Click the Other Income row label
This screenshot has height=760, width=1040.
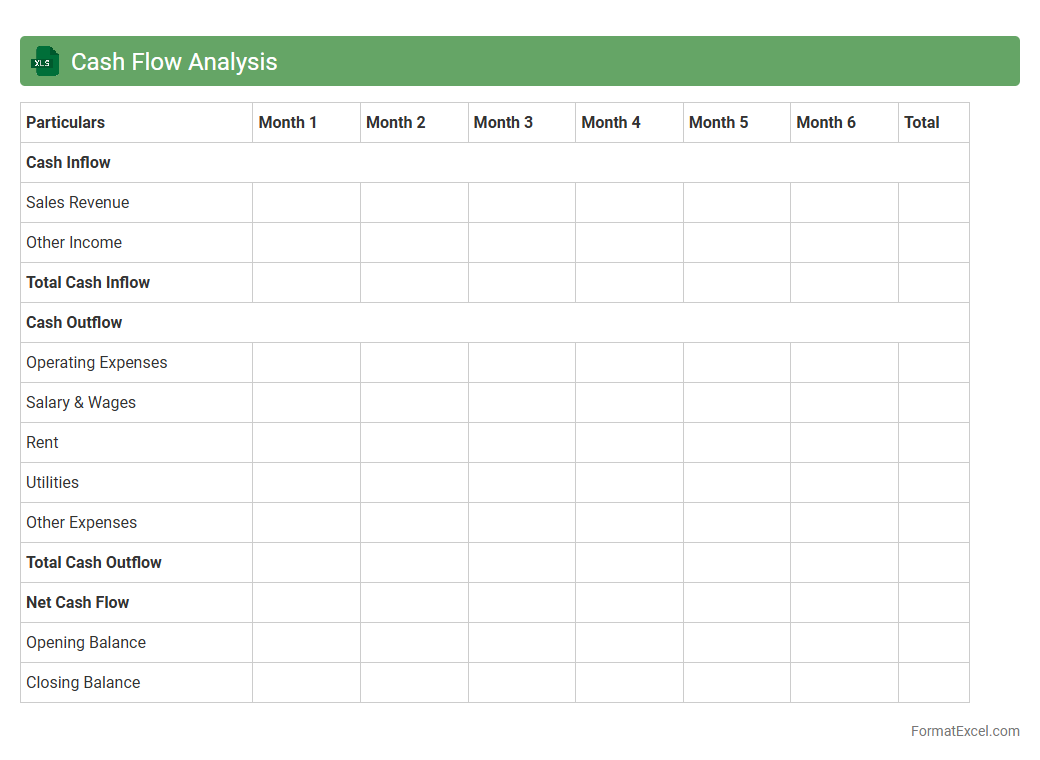[x=74, y=242]
